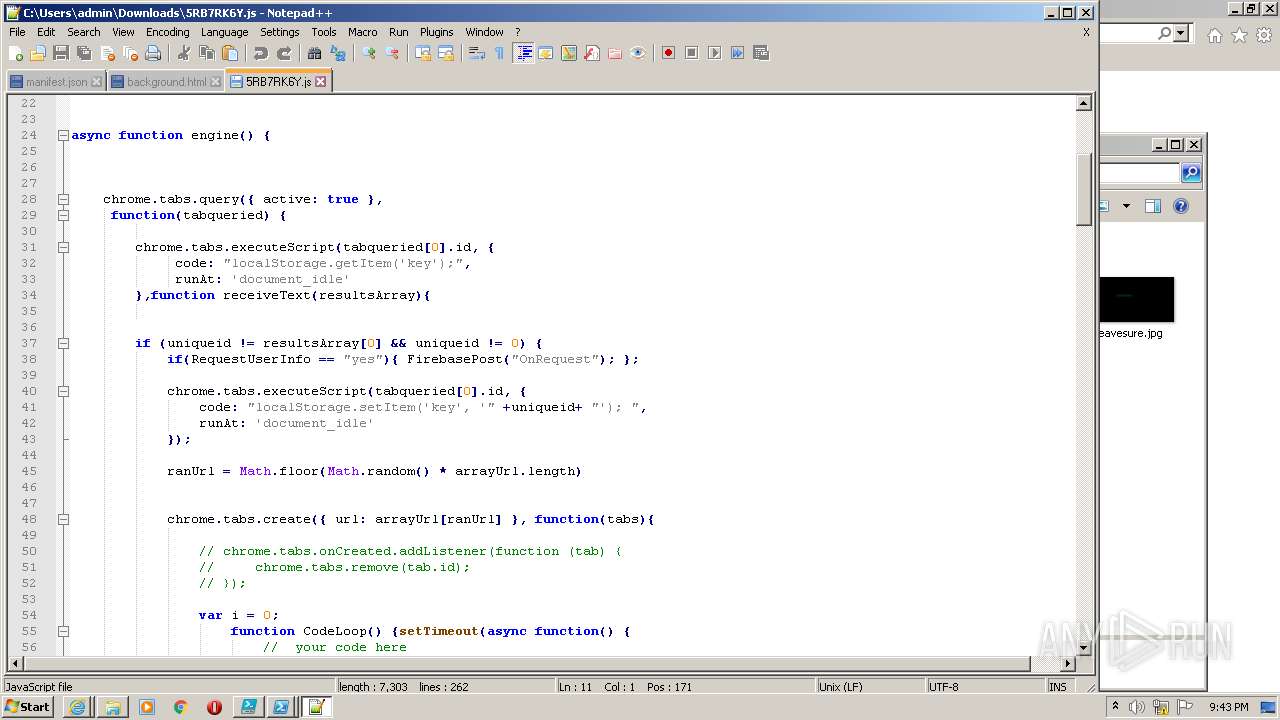
Task: Close the manifest.json tab
Action: pyautogui.click(x=96, y=82)
